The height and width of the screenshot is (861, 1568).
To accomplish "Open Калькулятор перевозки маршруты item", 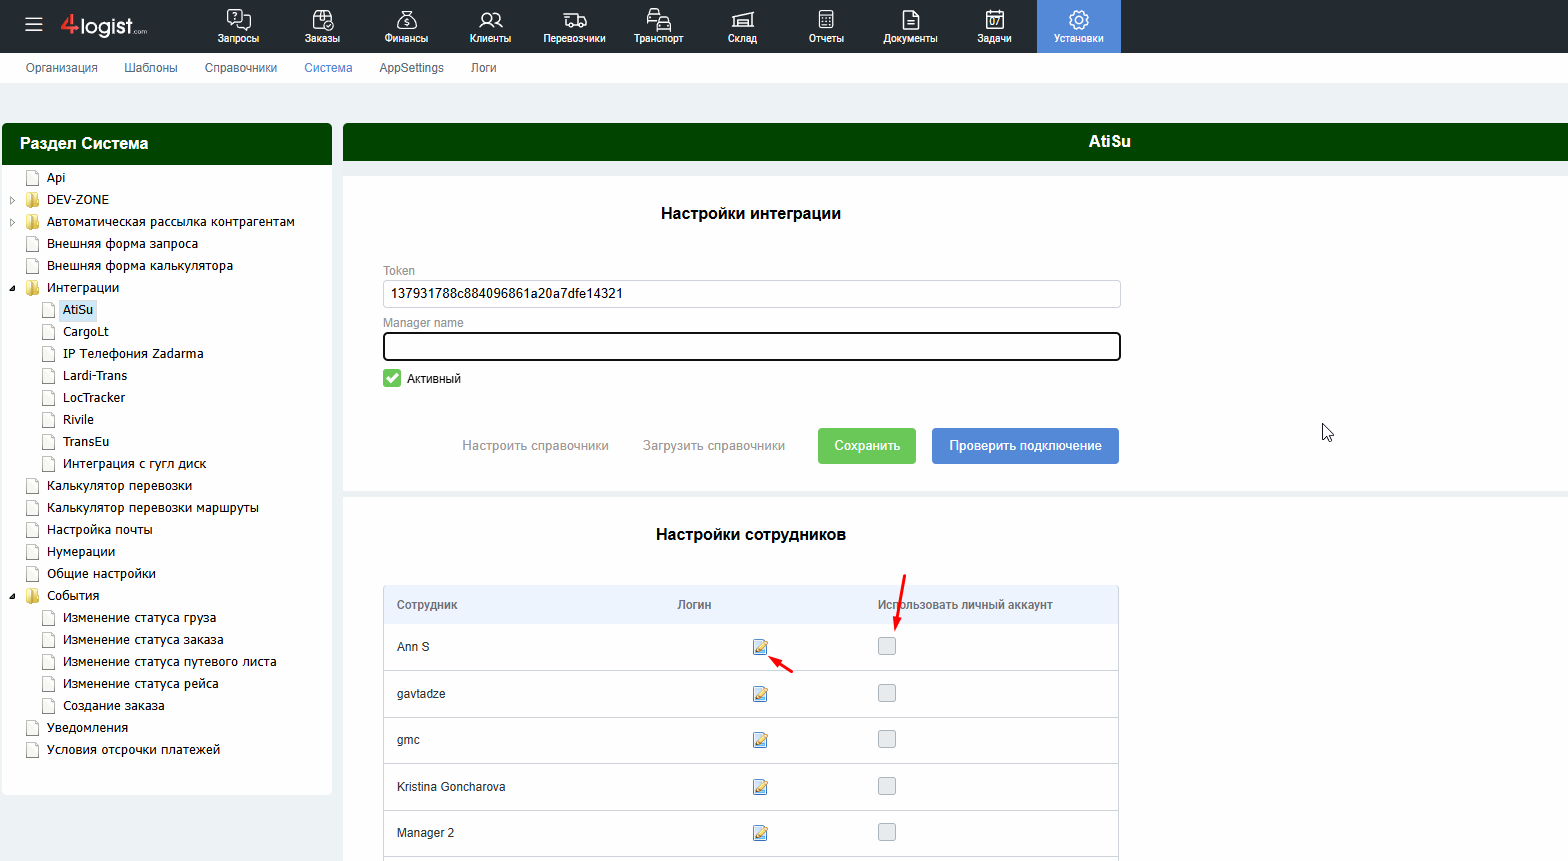I will pos(153,508).
